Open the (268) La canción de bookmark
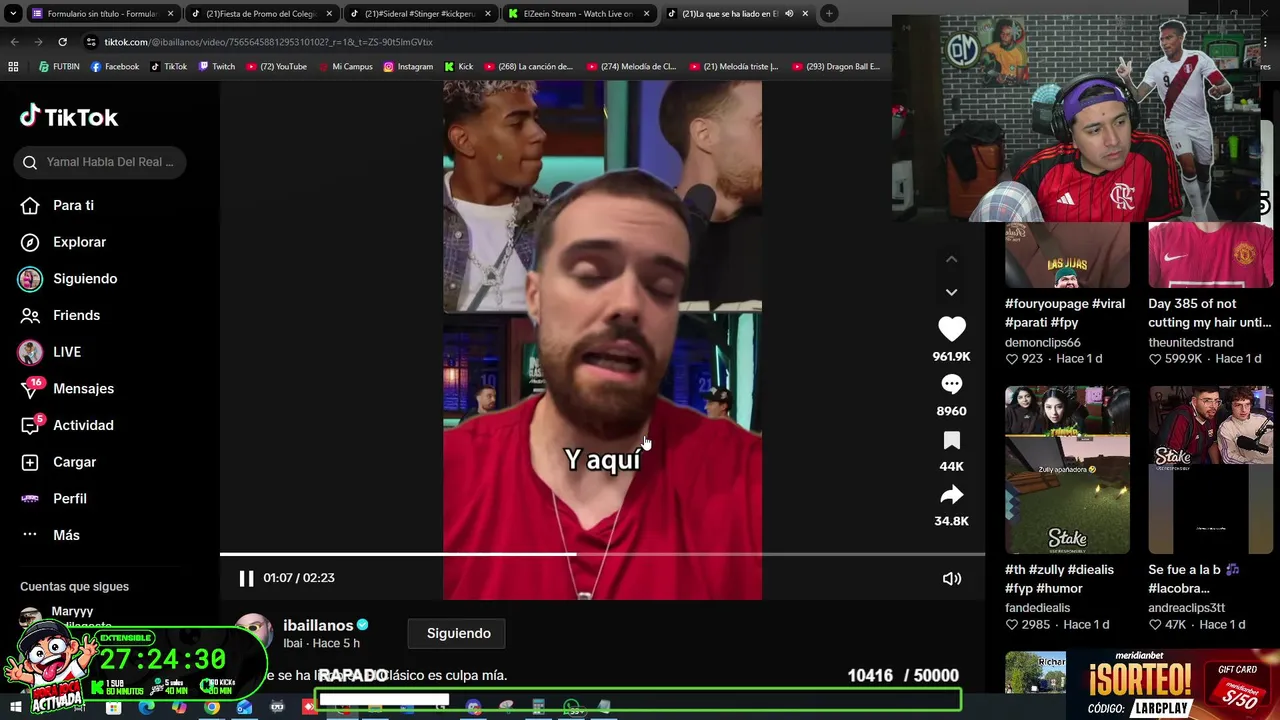Viewport: 1280px width, 720px height. [x=528, y=67]
